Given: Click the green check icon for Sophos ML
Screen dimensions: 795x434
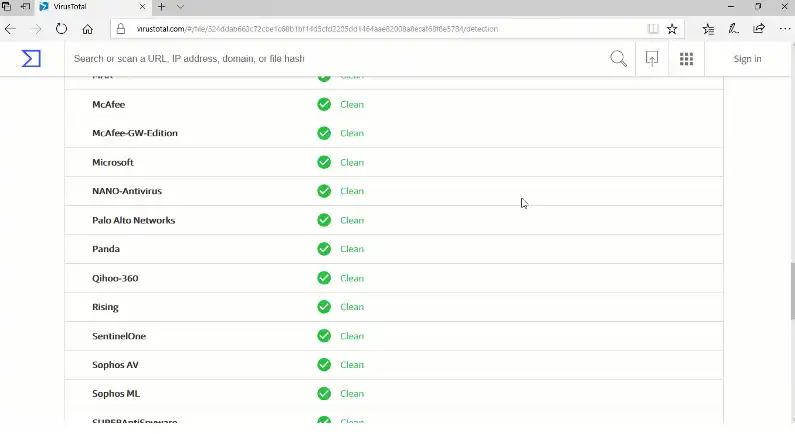Looking at the screenshot, I should [324, 393].
